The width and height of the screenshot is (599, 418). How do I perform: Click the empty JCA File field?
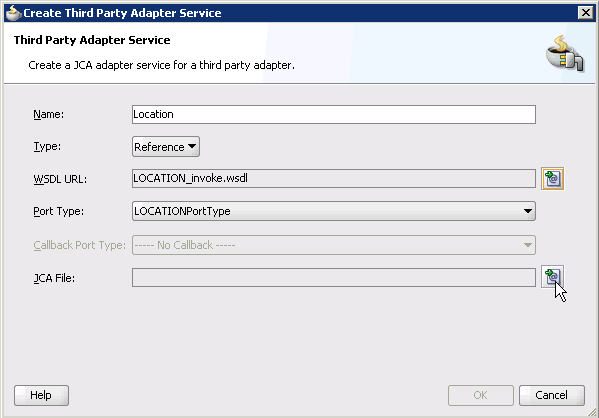tap(333, 277)
